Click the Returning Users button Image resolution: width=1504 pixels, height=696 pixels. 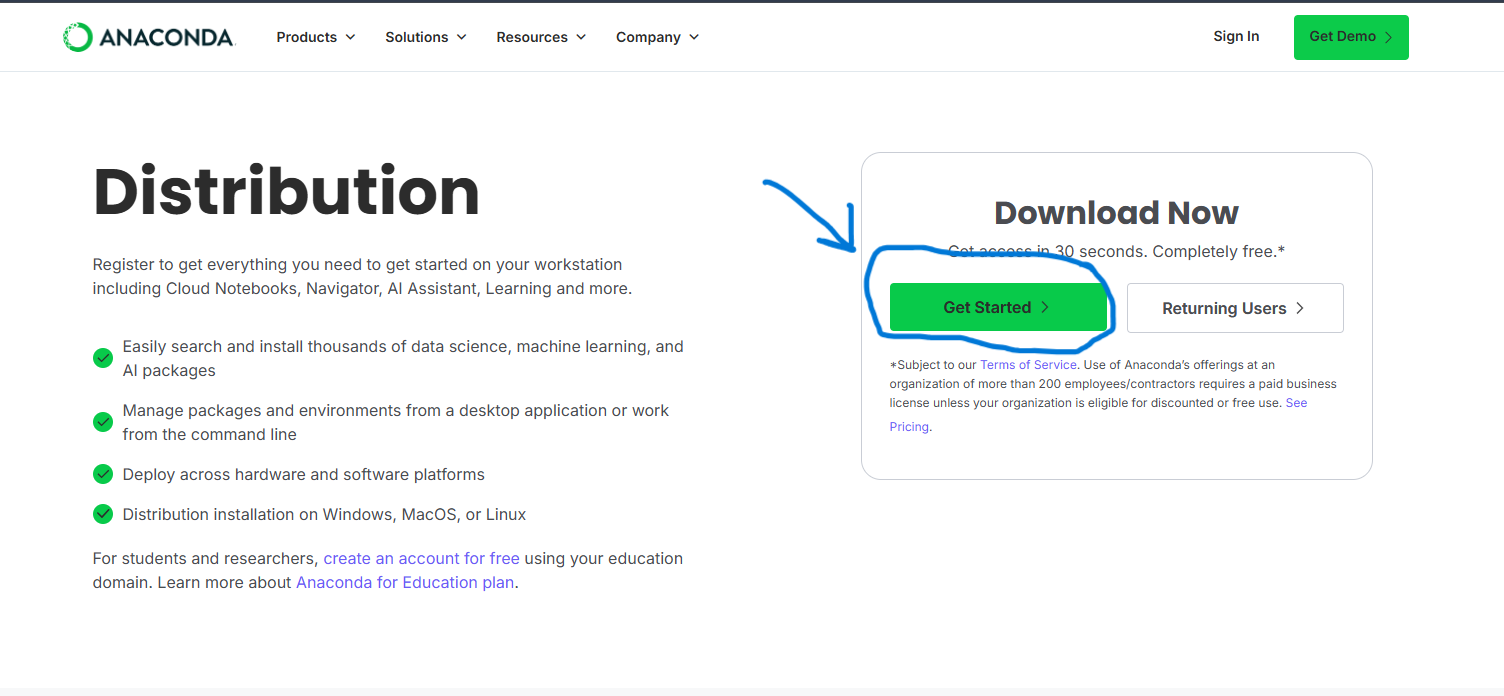[1235, 308]
